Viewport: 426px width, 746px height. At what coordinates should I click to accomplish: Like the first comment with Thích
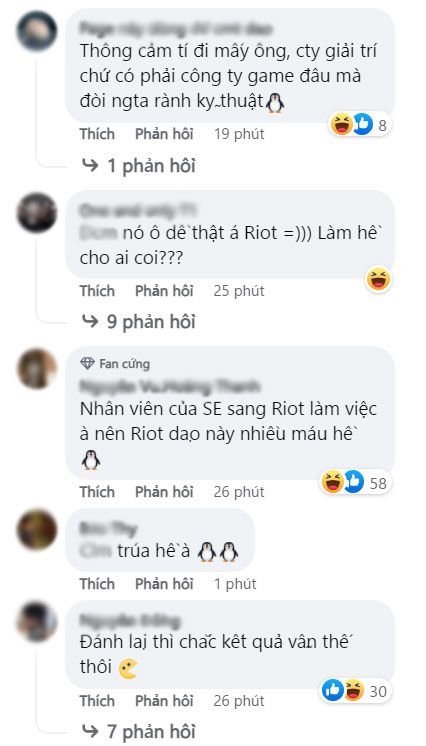[x=97, y=134]
